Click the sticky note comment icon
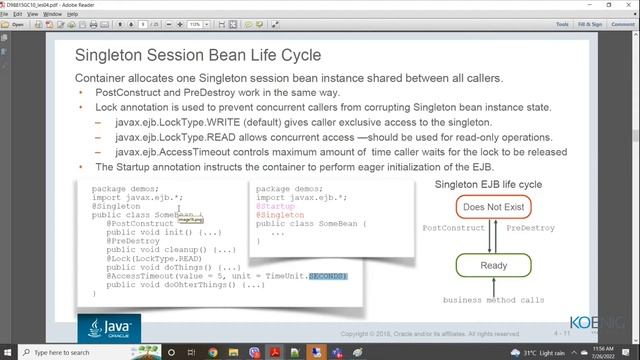This screenshot has width=640, height=360. pos(248,25)
